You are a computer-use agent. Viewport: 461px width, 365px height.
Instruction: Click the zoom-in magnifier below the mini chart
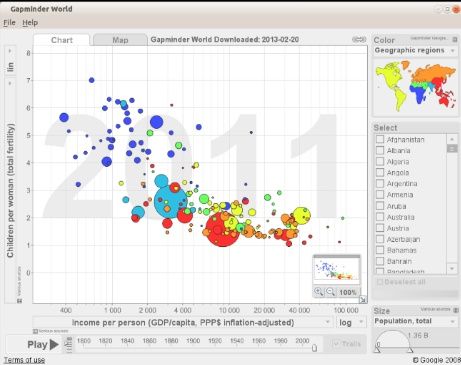(x=319, y=292)
